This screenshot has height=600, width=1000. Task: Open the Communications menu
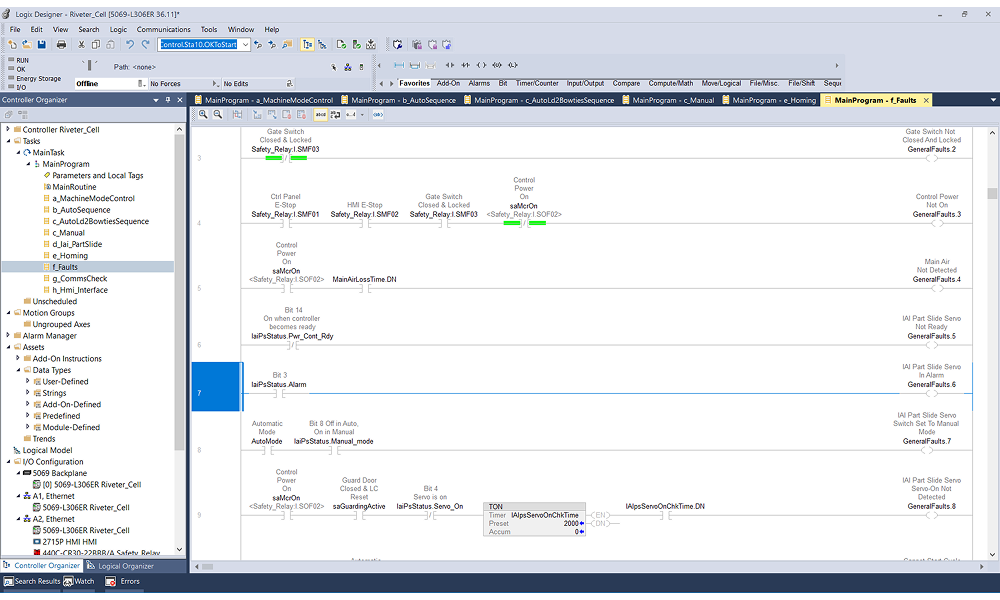[x=163, y=30]
